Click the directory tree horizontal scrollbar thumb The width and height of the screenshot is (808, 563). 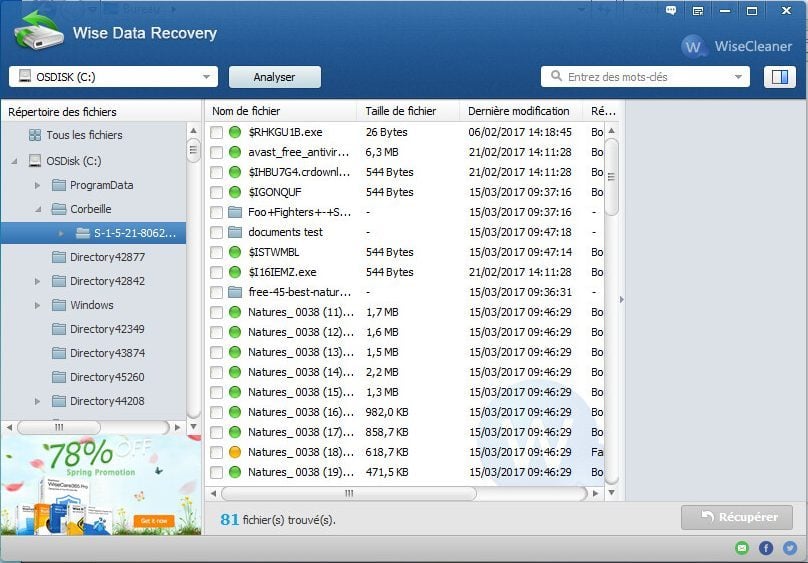(x=59, y=427)
